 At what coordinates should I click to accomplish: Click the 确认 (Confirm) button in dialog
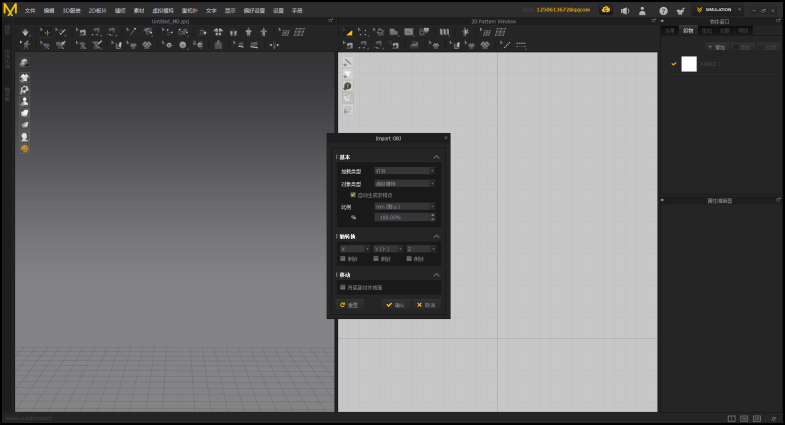395,305
